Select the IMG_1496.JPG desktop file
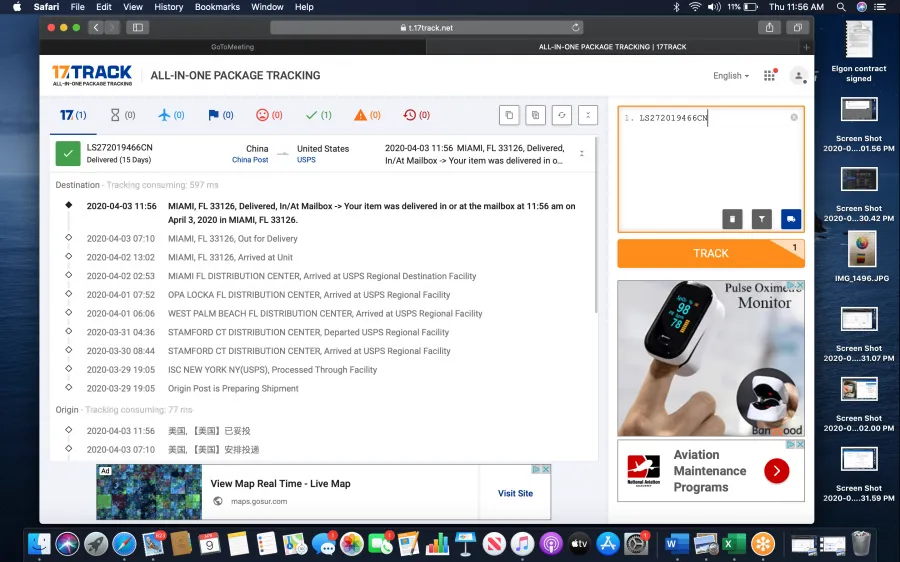Viewport: 900px width, 562px height. pos(861,257)
